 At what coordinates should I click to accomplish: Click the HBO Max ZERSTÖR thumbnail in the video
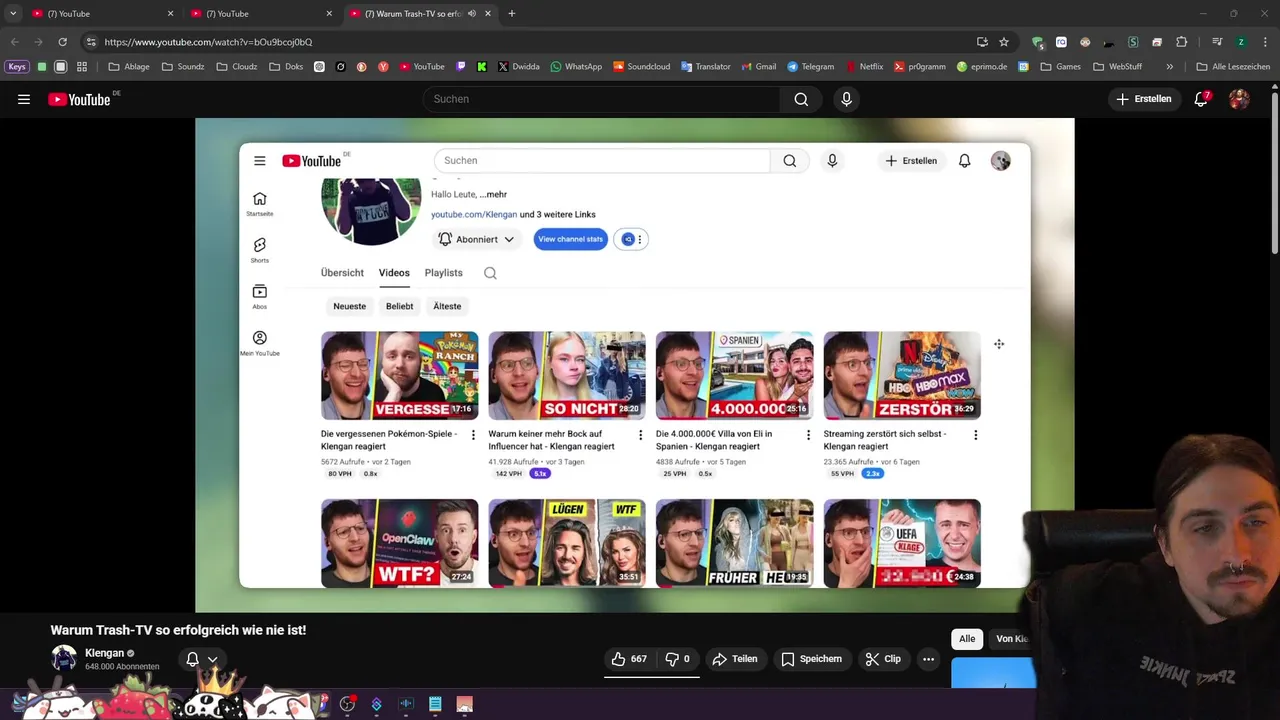902,375
